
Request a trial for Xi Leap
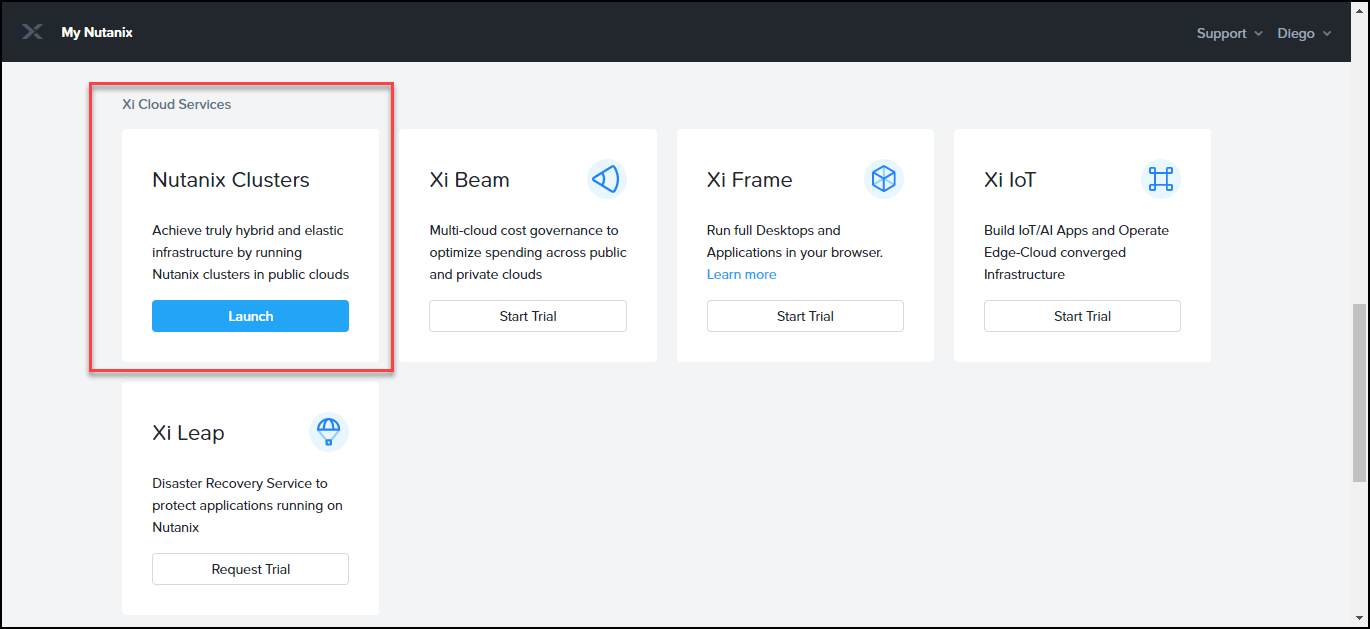tap(250, 569)
